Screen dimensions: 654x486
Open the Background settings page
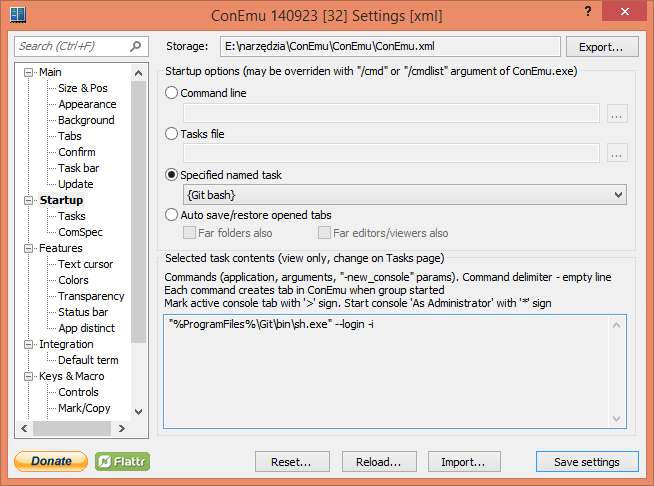pyautogui.click(x=86, y=120)
